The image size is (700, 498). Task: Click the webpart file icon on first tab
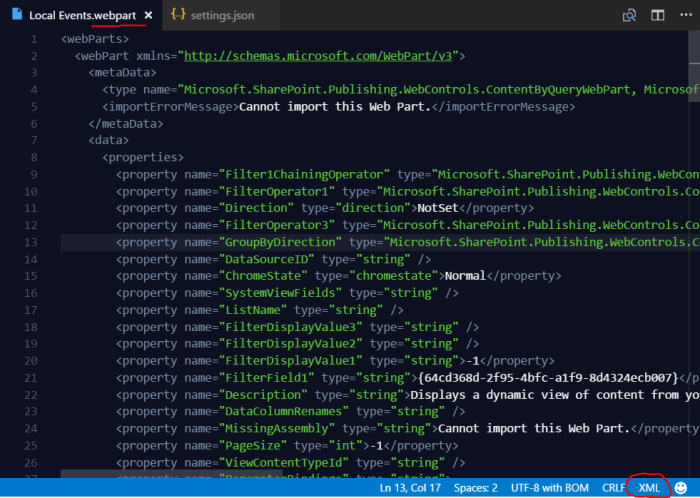click(x=17, y=16)
